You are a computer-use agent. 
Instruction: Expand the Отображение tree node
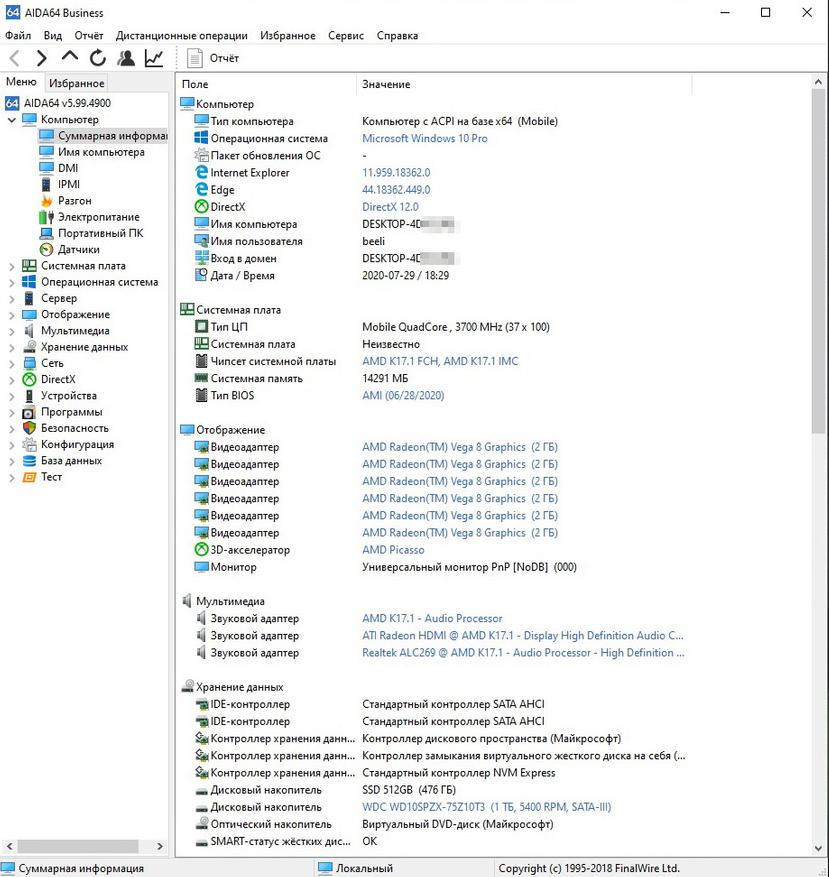coord(12,315)
